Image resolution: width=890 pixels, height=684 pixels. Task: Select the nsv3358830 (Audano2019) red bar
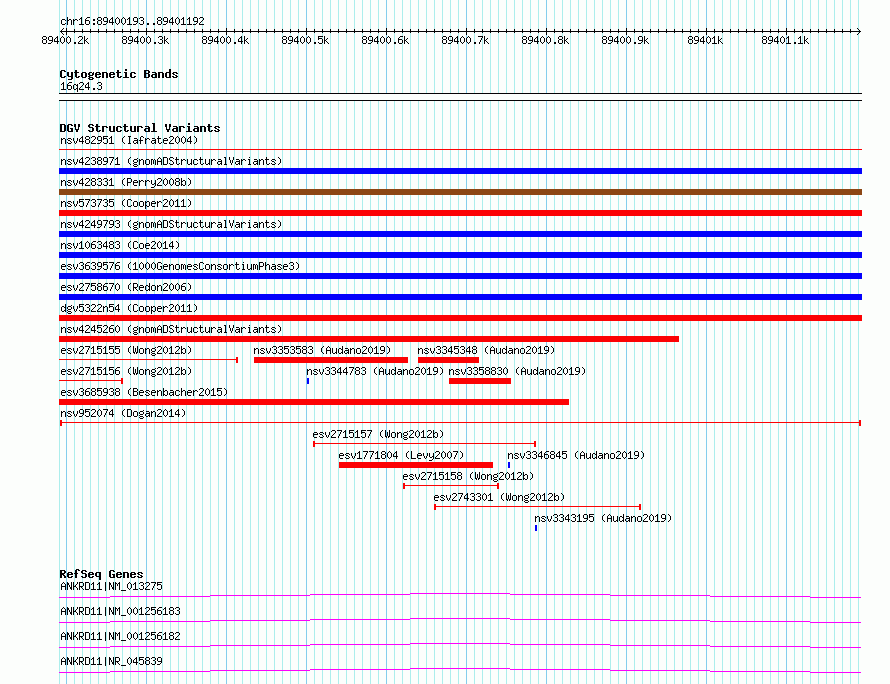coord(480,381)
